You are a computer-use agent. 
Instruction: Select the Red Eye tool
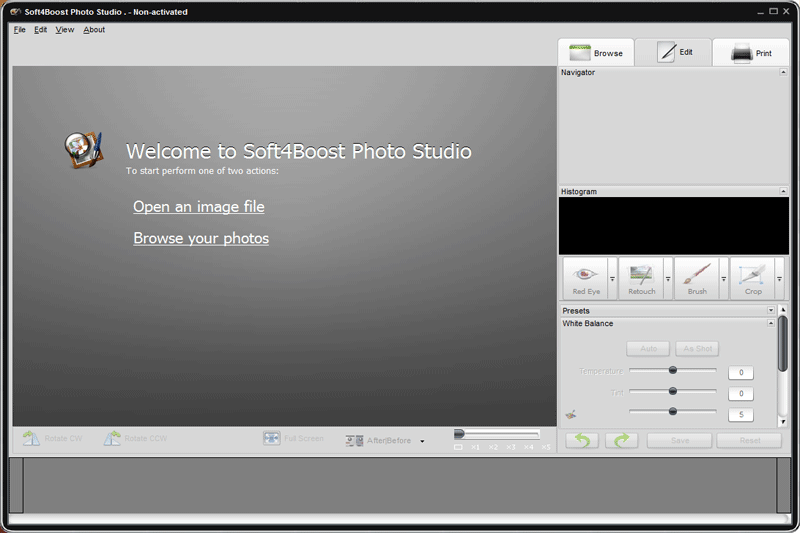[586, 278]
